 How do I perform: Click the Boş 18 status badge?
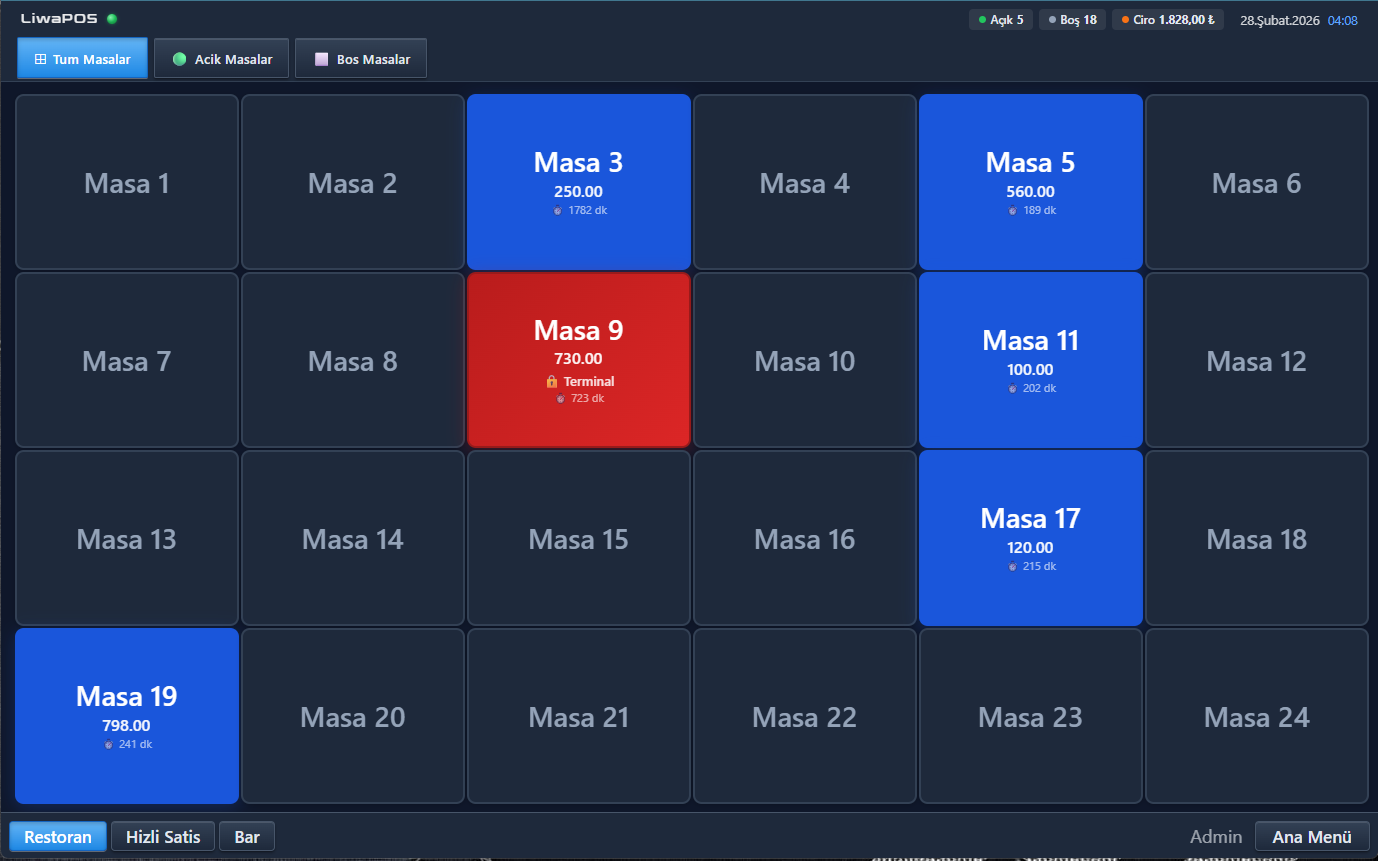[x=1072, y=20]
